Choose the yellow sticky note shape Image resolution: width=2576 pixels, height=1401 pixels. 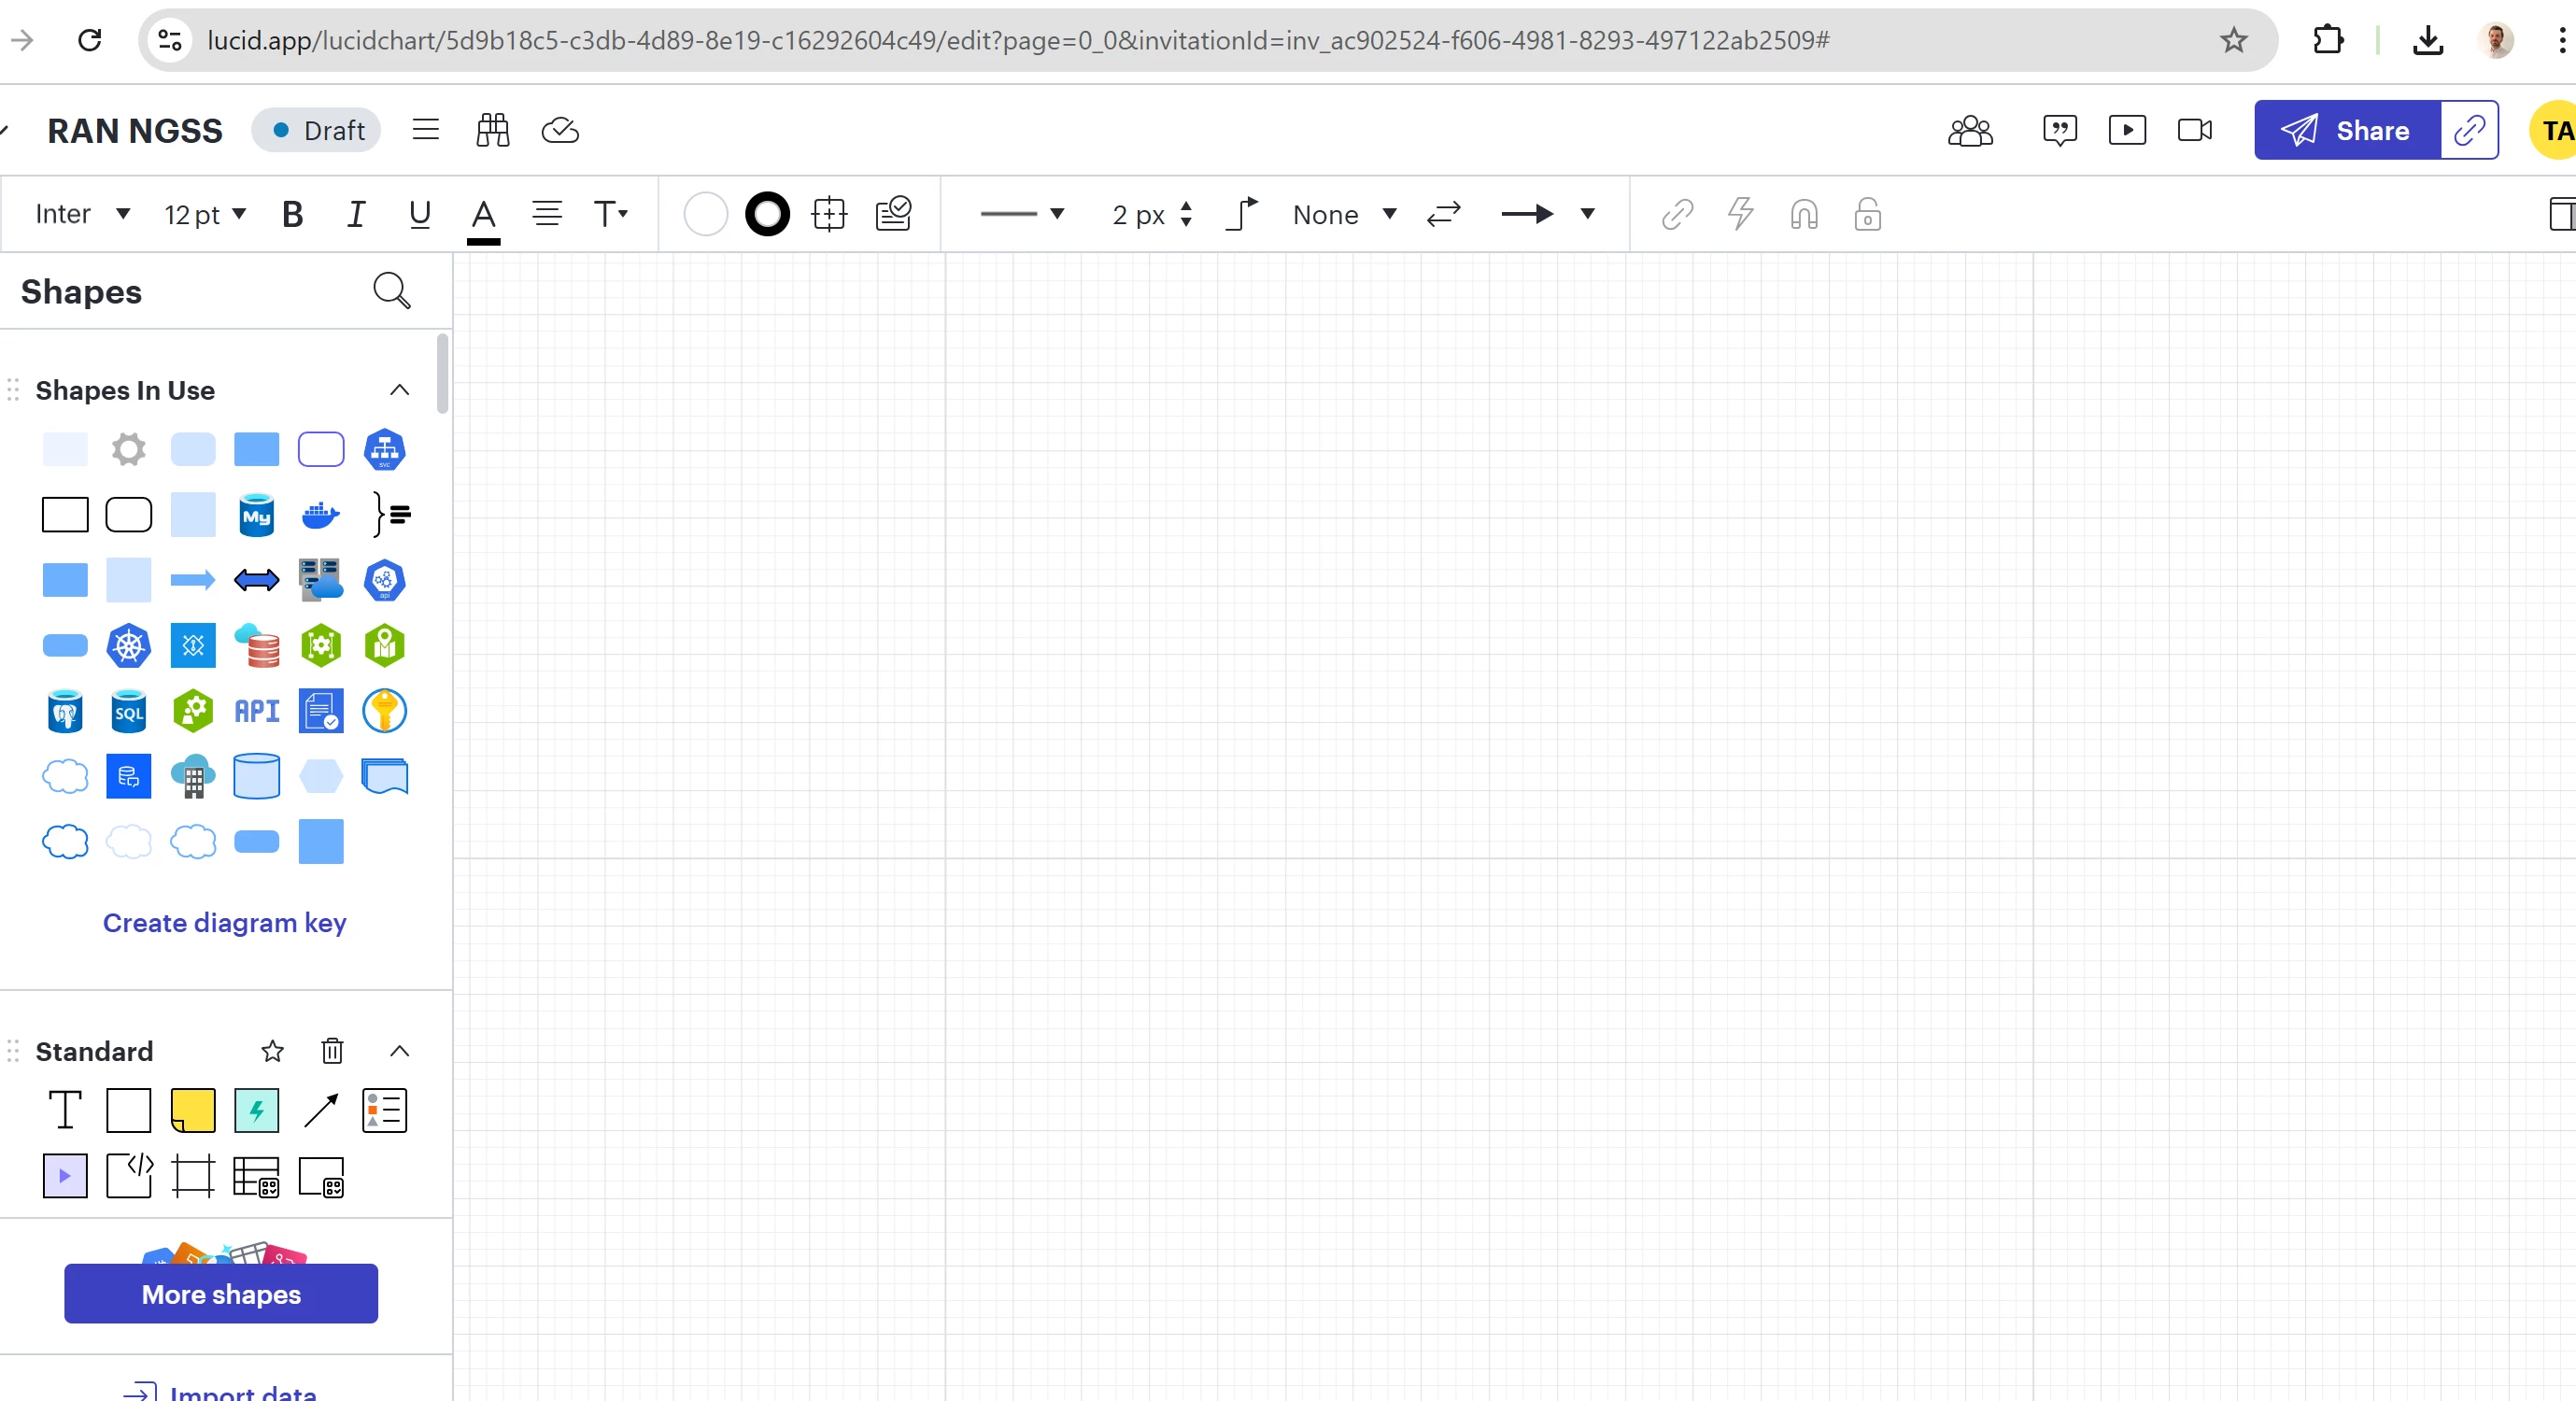pos(192,1110)
